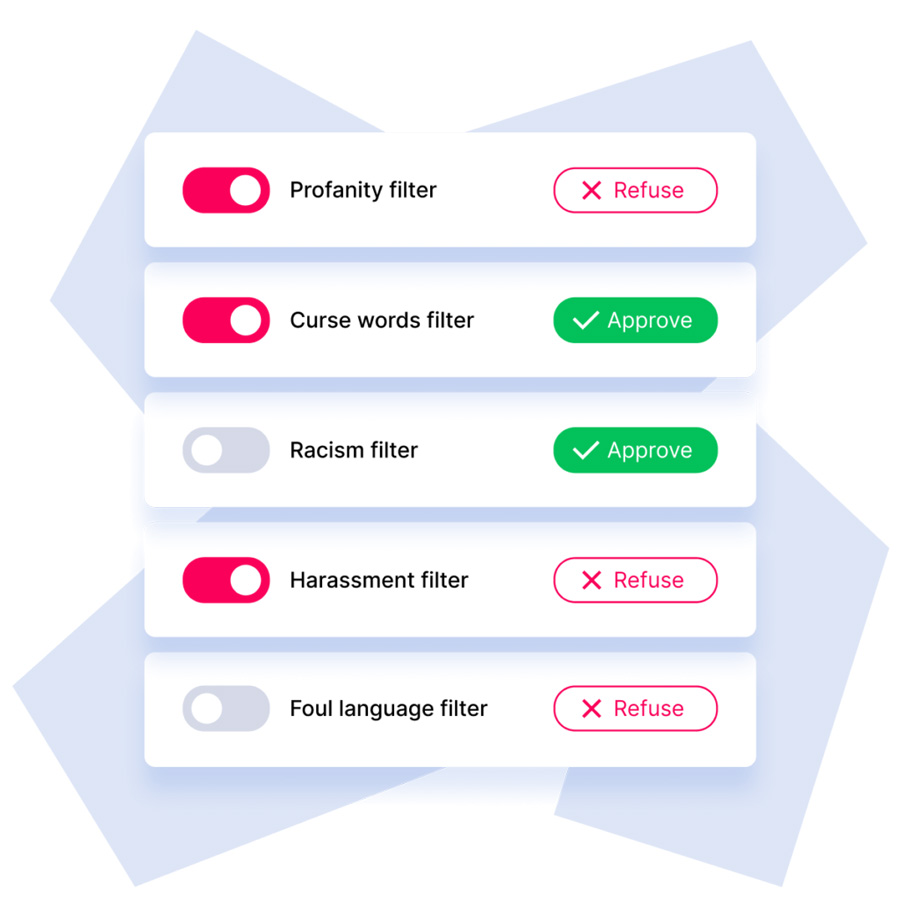Viewport: 900px width, 900px height.
Task: Click Approve button for Racism filter
Action: pyautogui.click(x=635, y=450)
